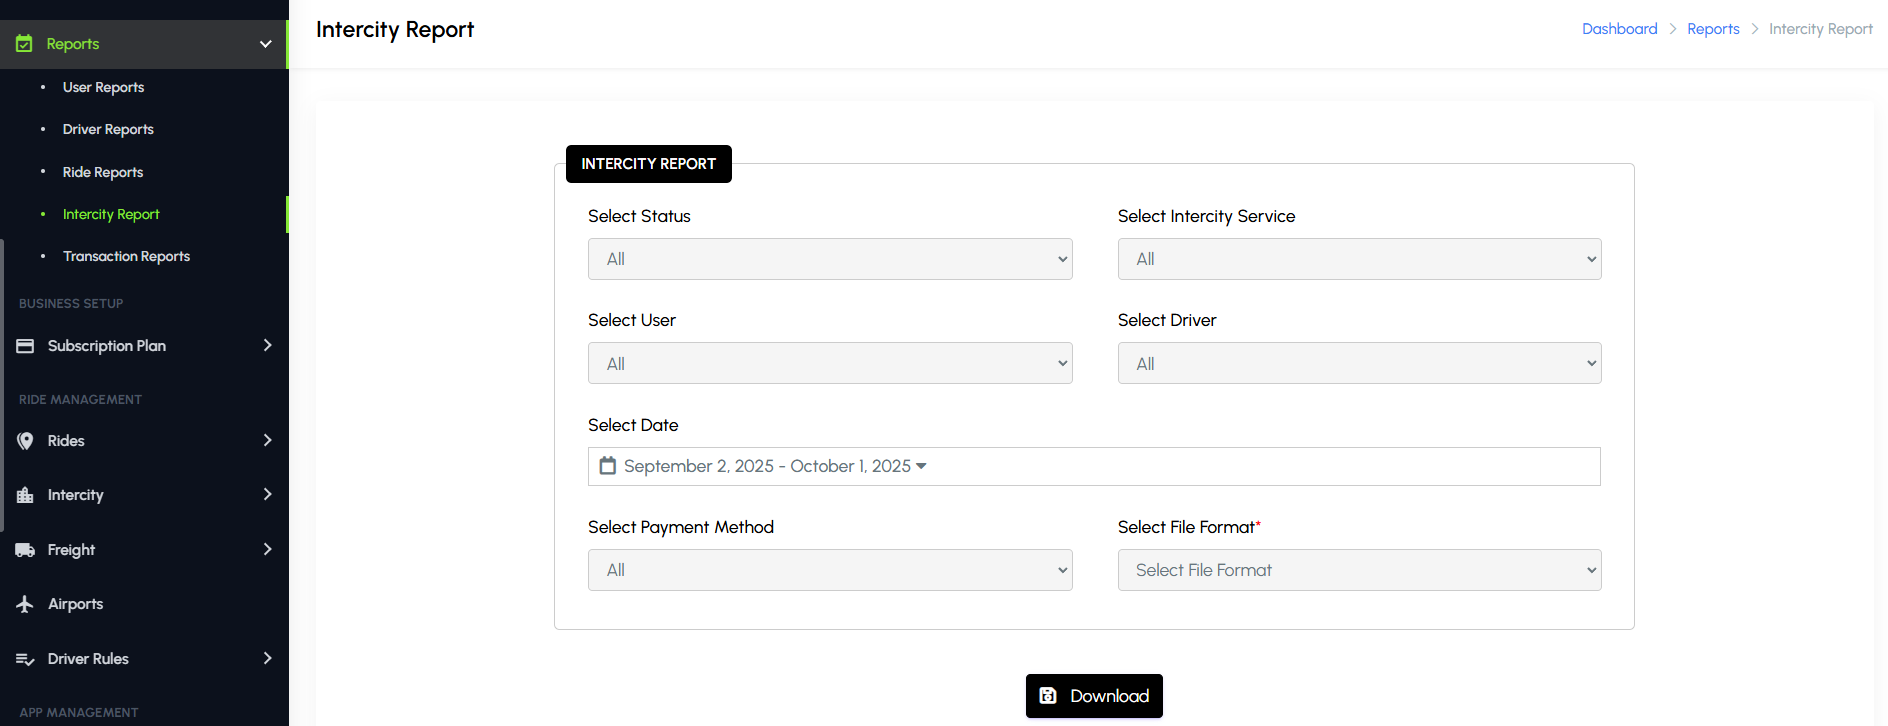Open the Select Status dropdown
The height and width of the screenshot is (726, 1888).
tap(829, 259)
